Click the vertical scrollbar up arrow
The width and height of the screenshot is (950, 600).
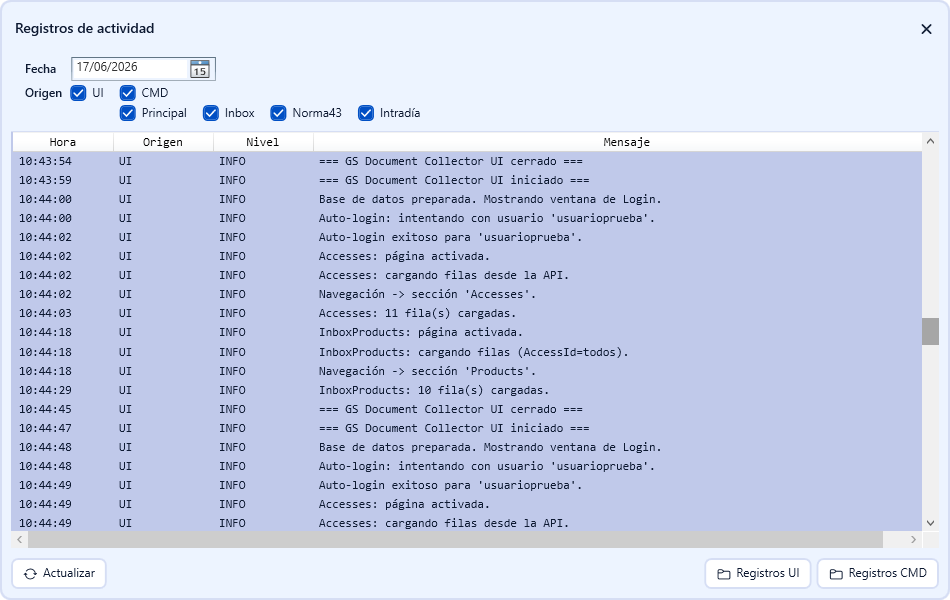click(x=930, y=141)
